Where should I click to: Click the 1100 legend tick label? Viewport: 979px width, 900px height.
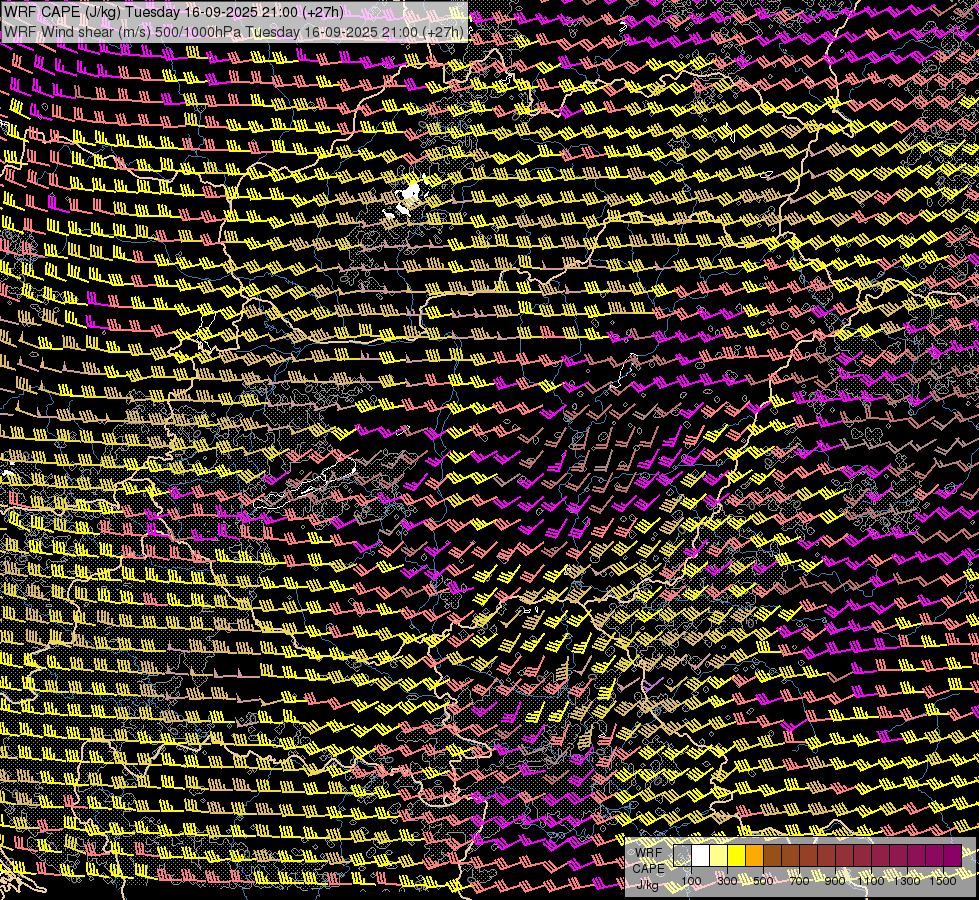click(x=871, y=881)
